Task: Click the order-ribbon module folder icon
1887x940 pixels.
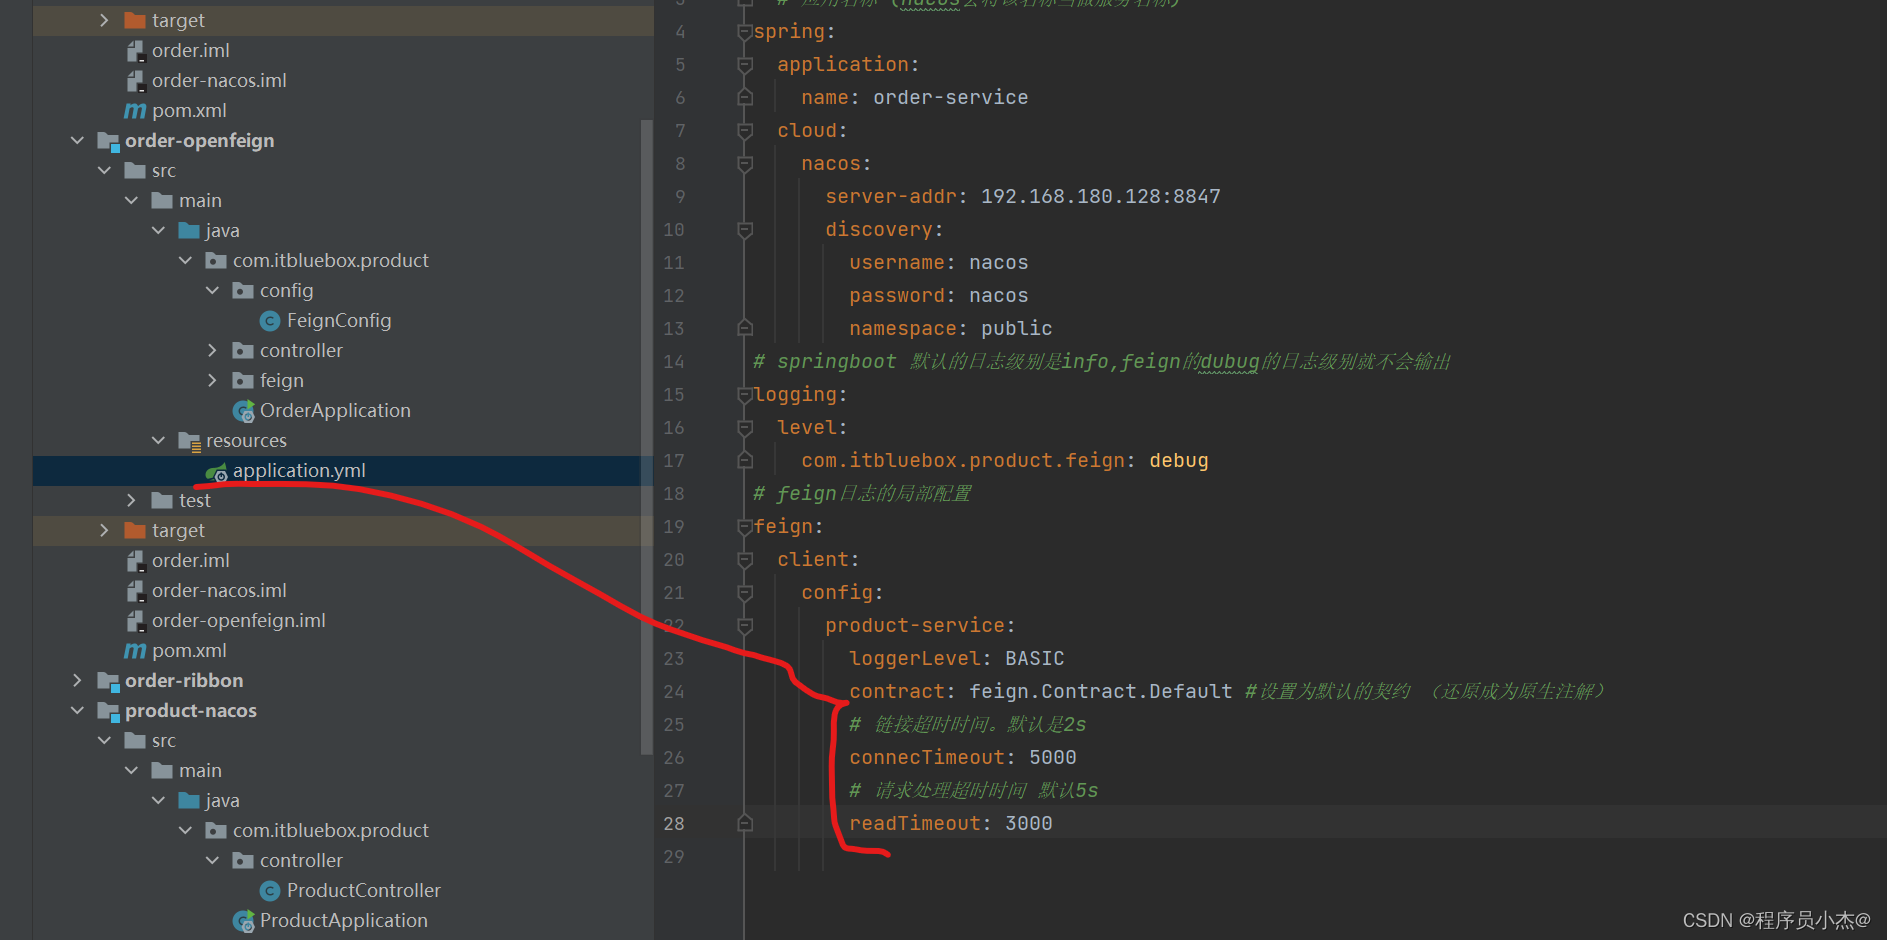Action: coord(108,681)
